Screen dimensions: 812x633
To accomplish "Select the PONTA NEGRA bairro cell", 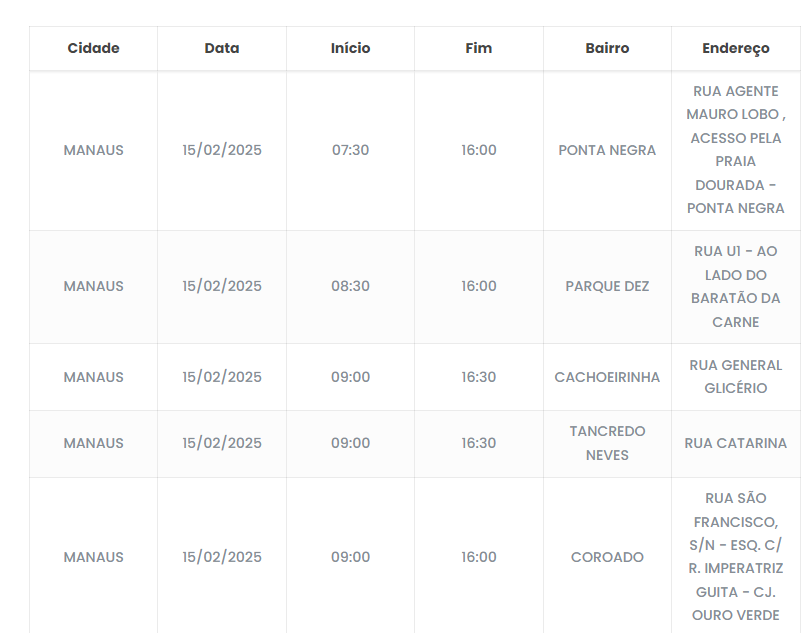I will tap(607, 150).
